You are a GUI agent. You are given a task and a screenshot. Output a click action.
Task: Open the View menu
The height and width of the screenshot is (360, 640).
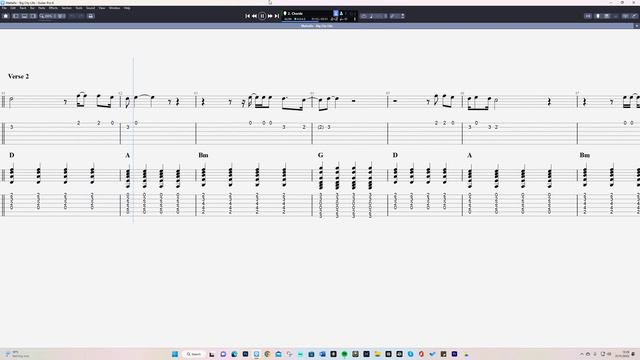[102, 8]
